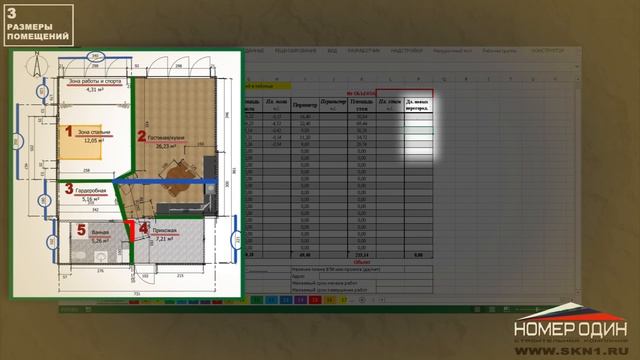Select the Page Break Preview icon
This screenshot has height=360, width=640.
coord(506,310)
